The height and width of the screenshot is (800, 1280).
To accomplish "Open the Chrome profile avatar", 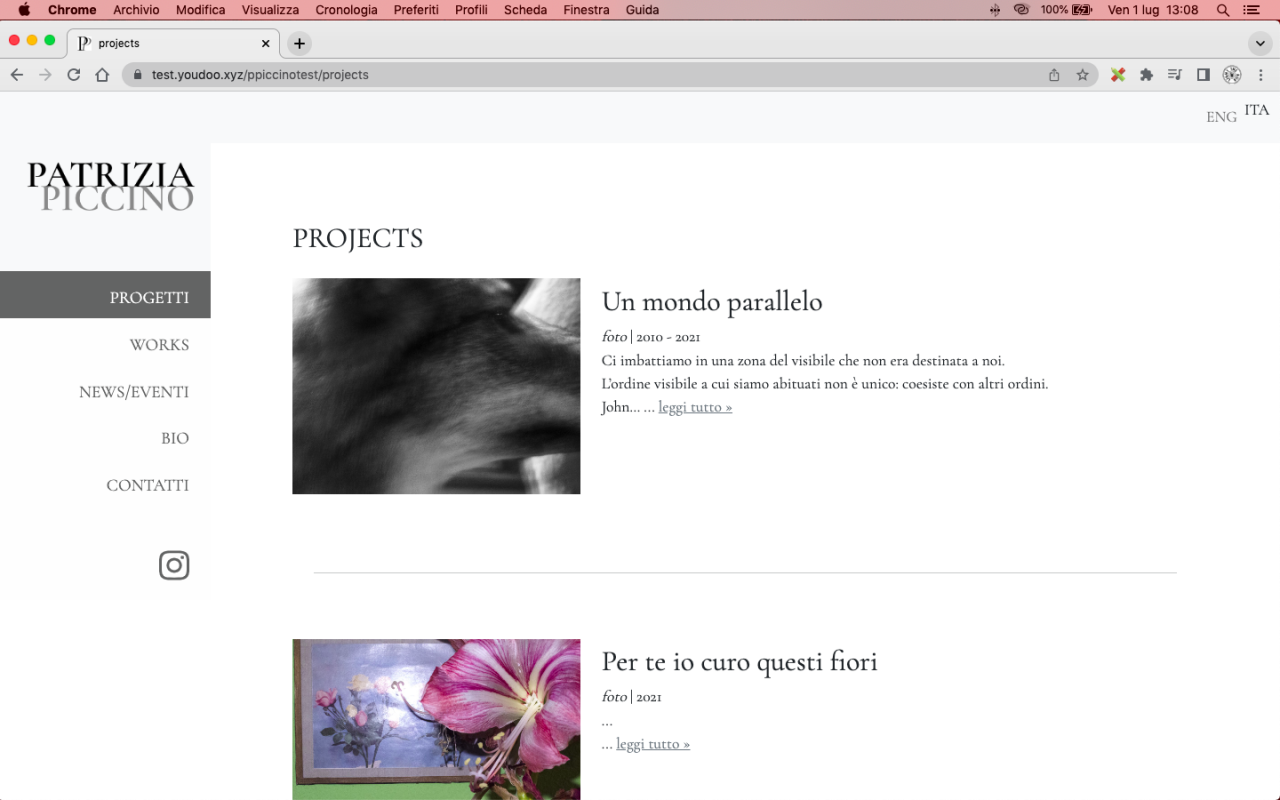I will click(x=1232, y=75).
